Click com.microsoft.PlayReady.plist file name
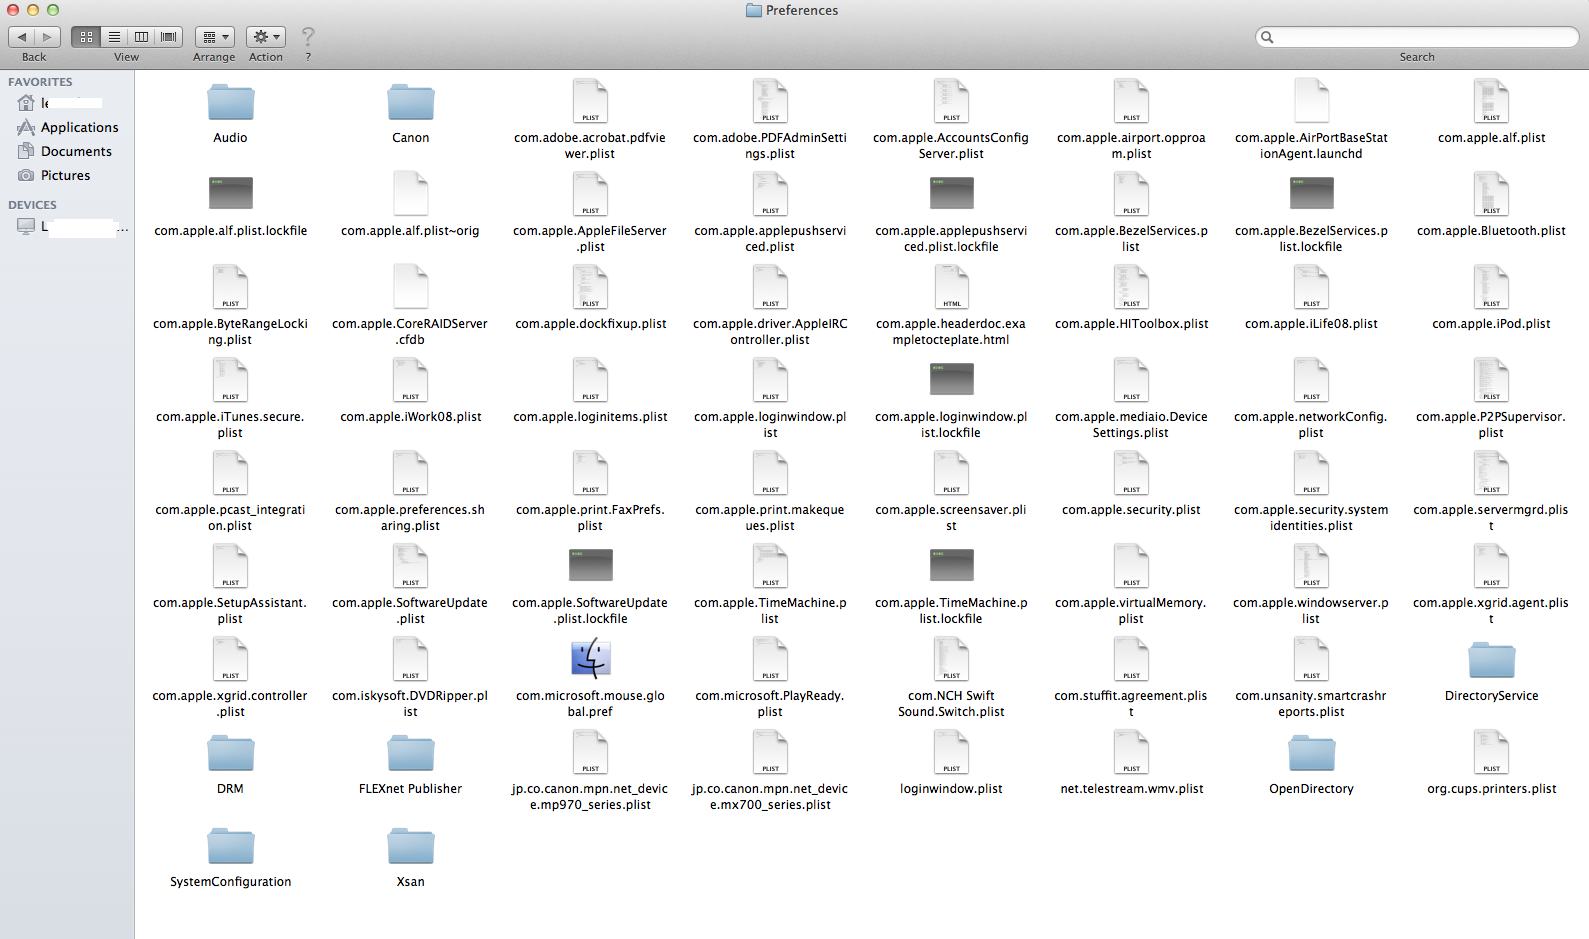 click(770, 704)
